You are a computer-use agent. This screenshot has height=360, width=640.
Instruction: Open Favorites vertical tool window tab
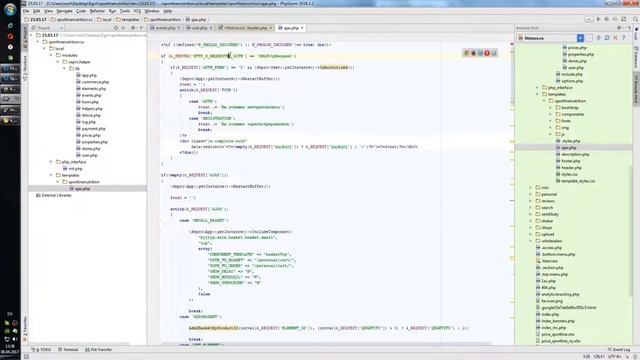click(x=25, y=328)
